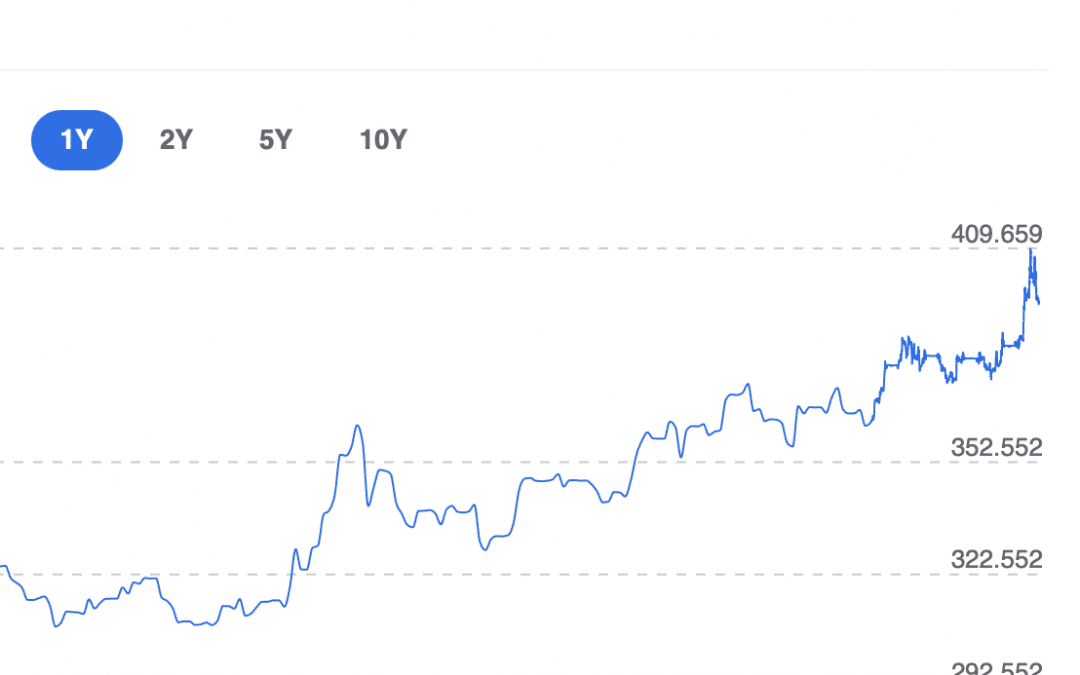
Task: Click the rightmost endpoint of the price line
Action: click(1039, 302)
